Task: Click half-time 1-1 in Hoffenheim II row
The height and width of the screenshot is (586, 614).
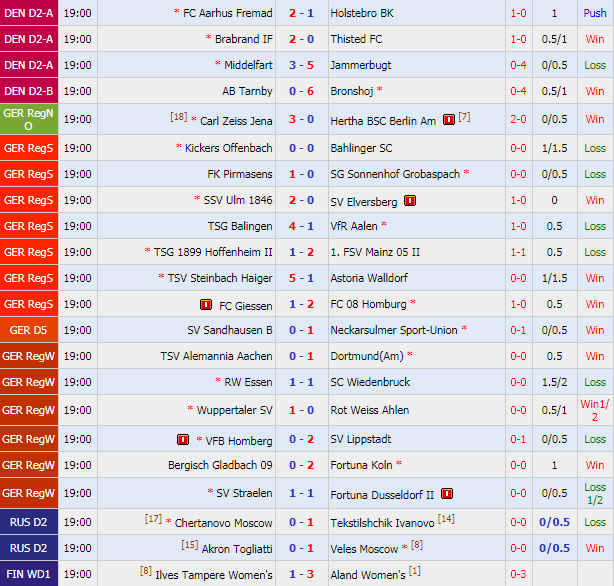Action: [x=518, y=252]
